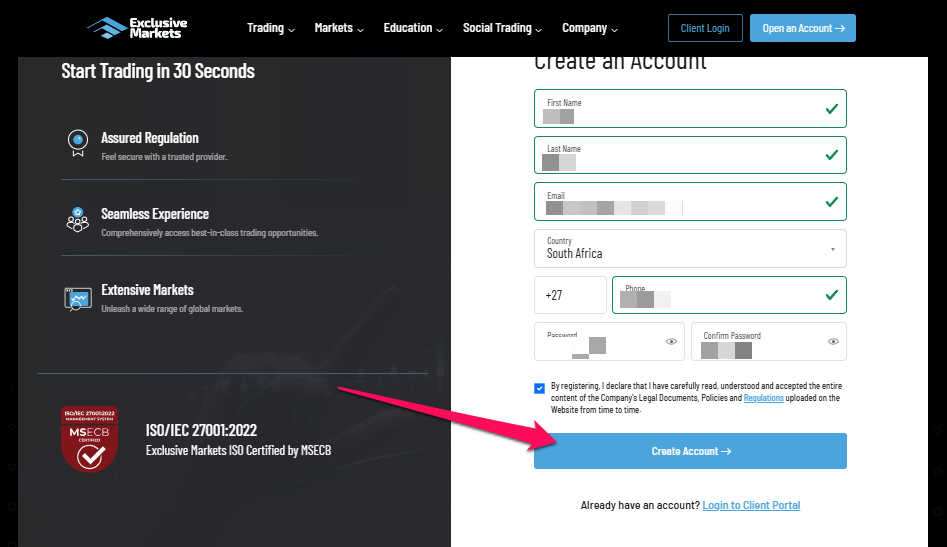Viewport: 947px width, 547px height.
Task: Click the +27 country code box
Action: (570, 295)
